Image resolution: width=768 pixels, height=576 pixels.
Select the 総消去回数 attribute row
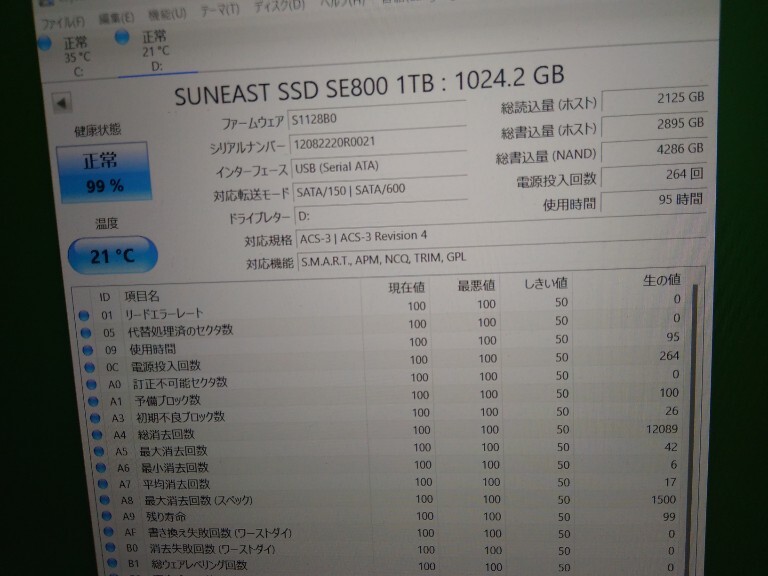(389, 431)
